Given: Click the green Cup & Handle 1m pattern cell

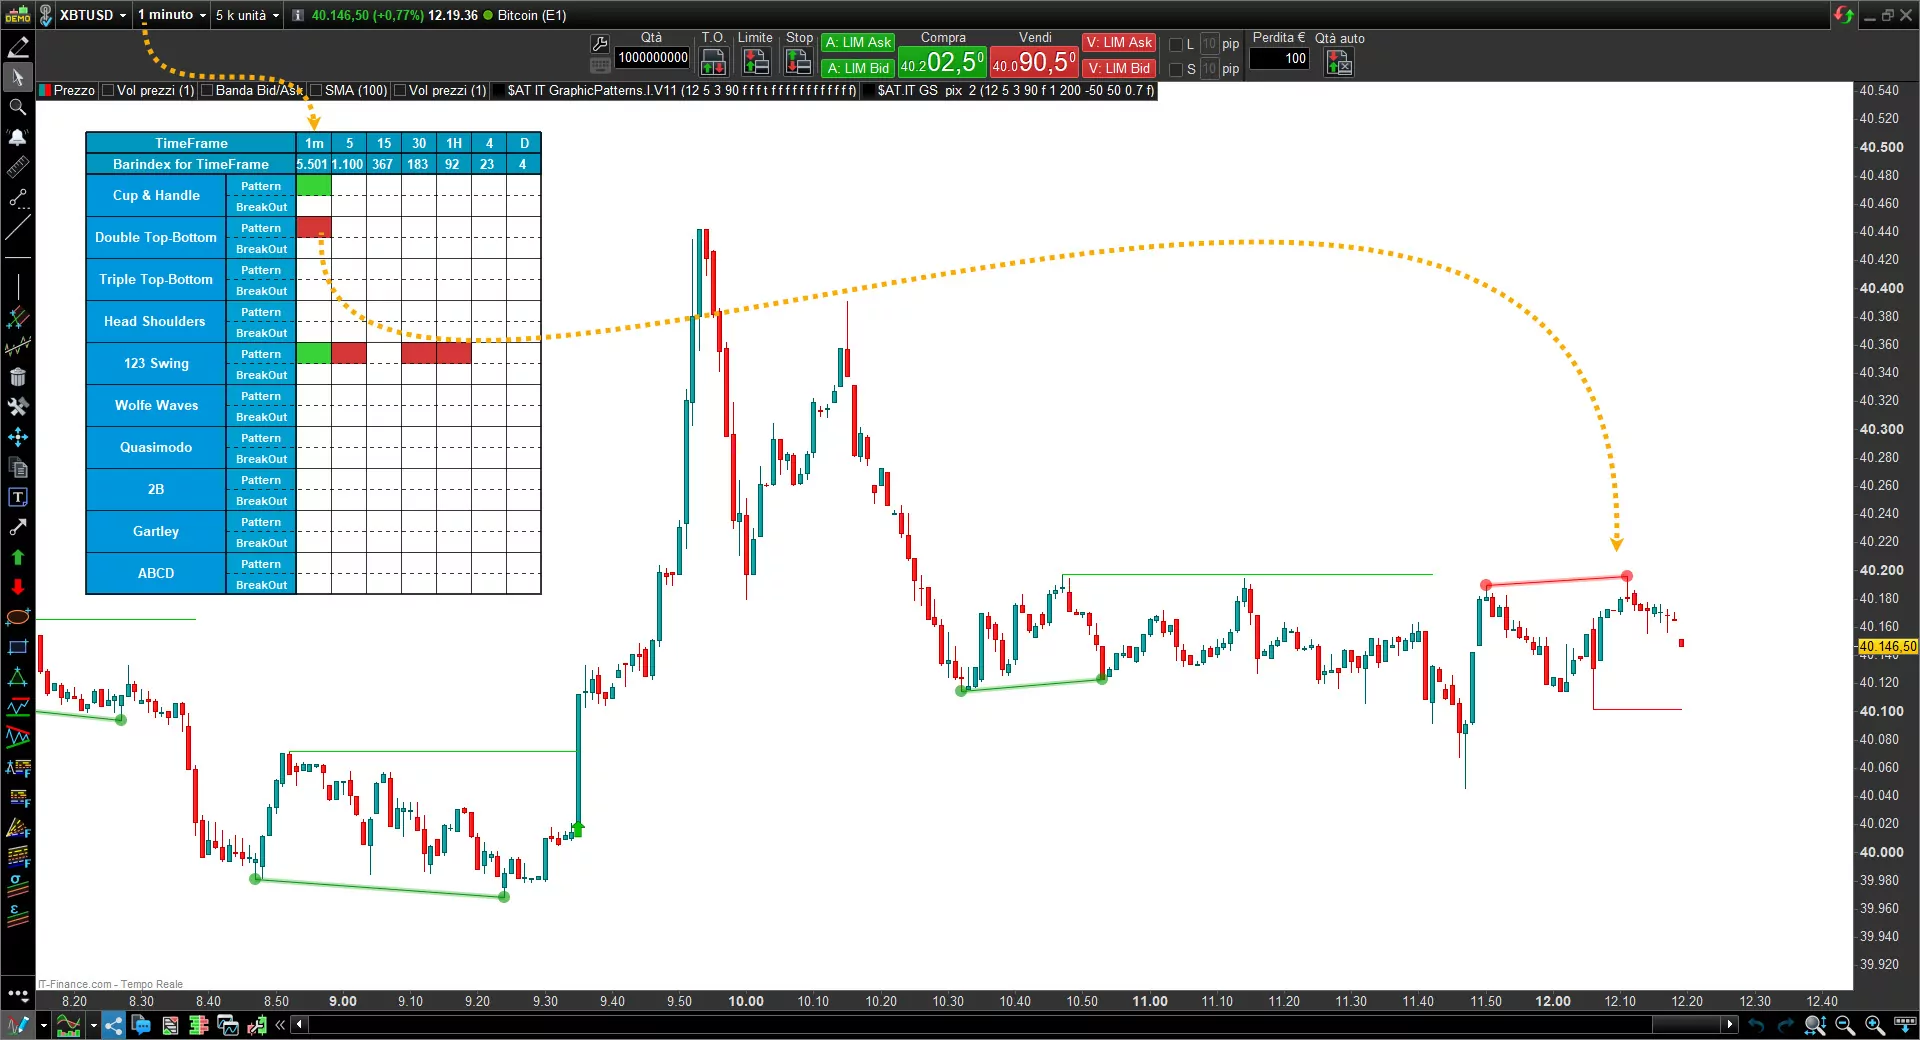Looking at the screenshot, I should tap(314, 186).
